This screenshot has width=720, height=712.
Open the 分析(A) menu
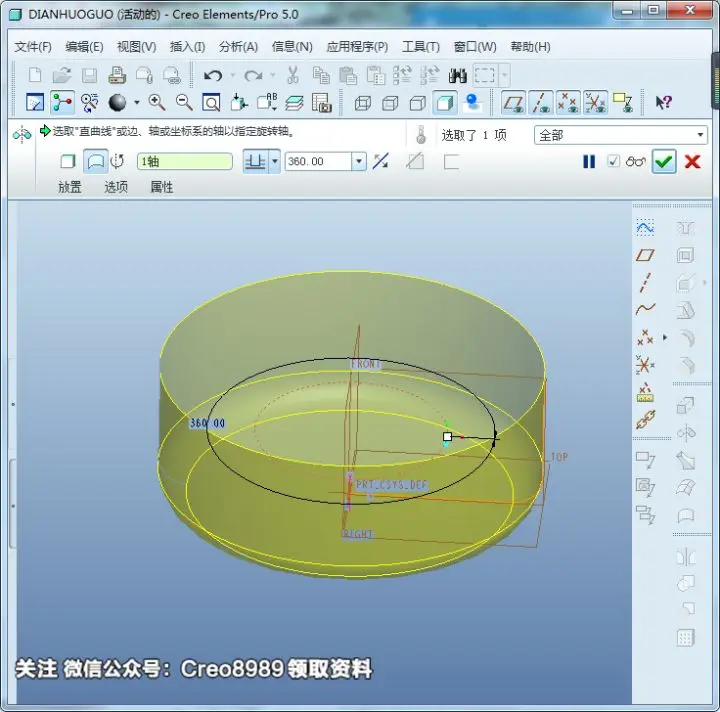(238, 47)
